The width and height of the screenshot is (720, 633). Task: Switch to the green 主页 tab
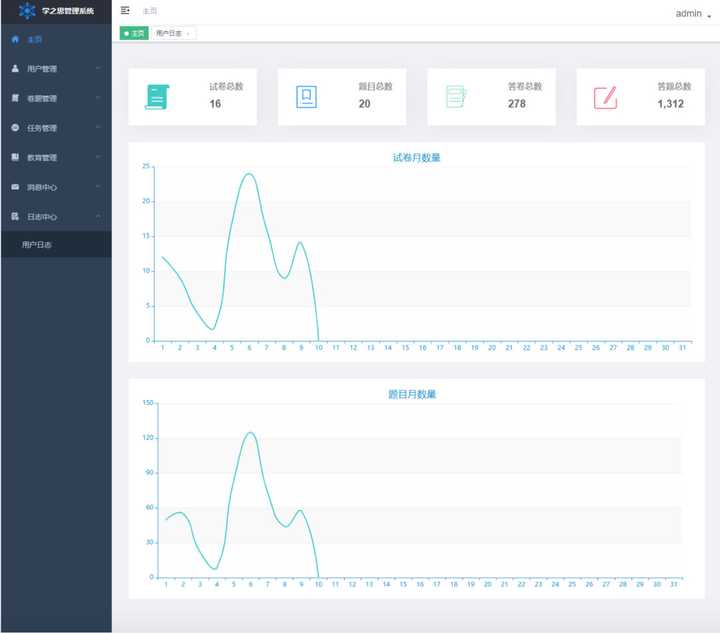(134, 33)
